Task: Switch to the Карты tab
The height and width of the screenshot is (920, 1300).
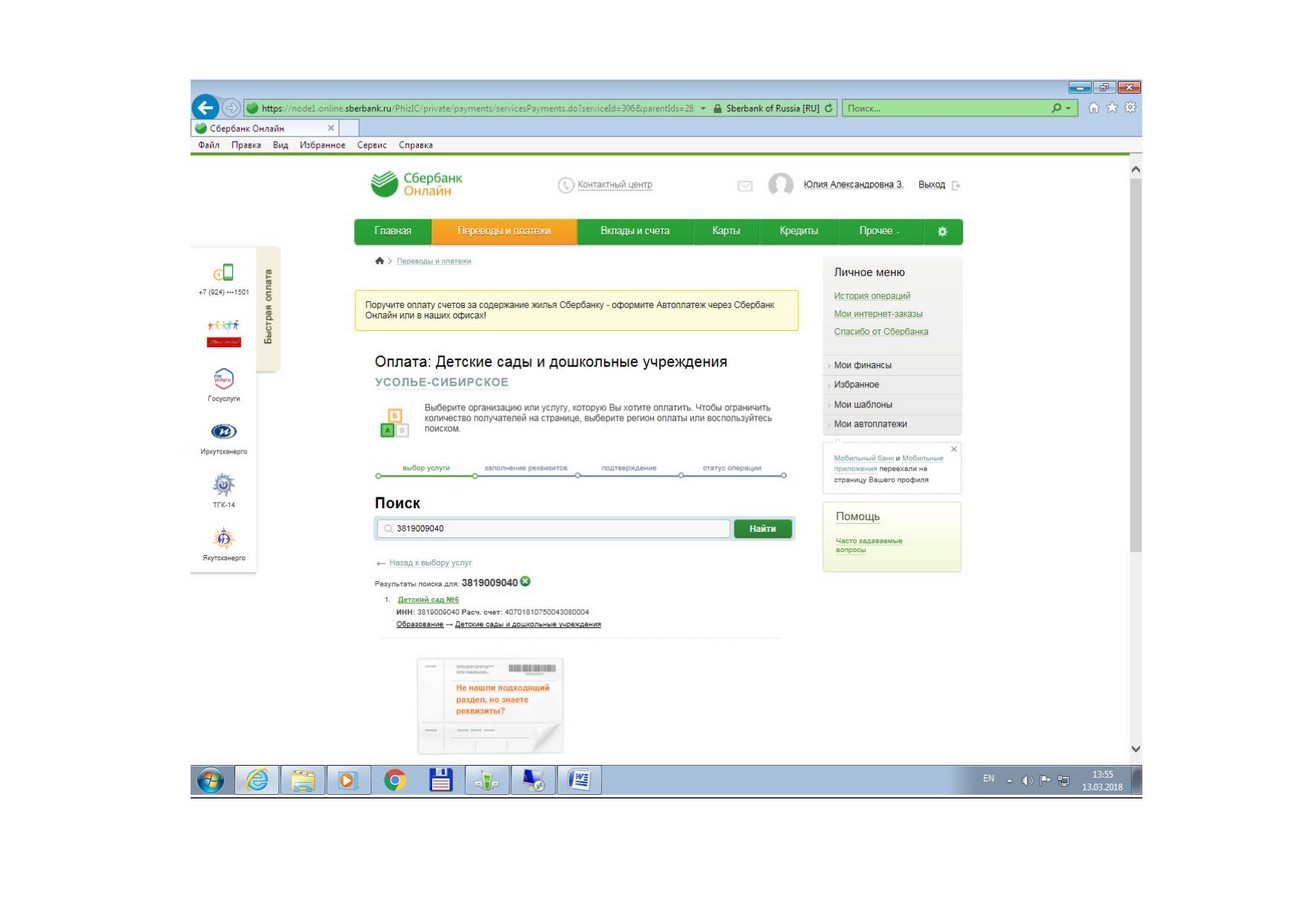Action: coord(726,231)
